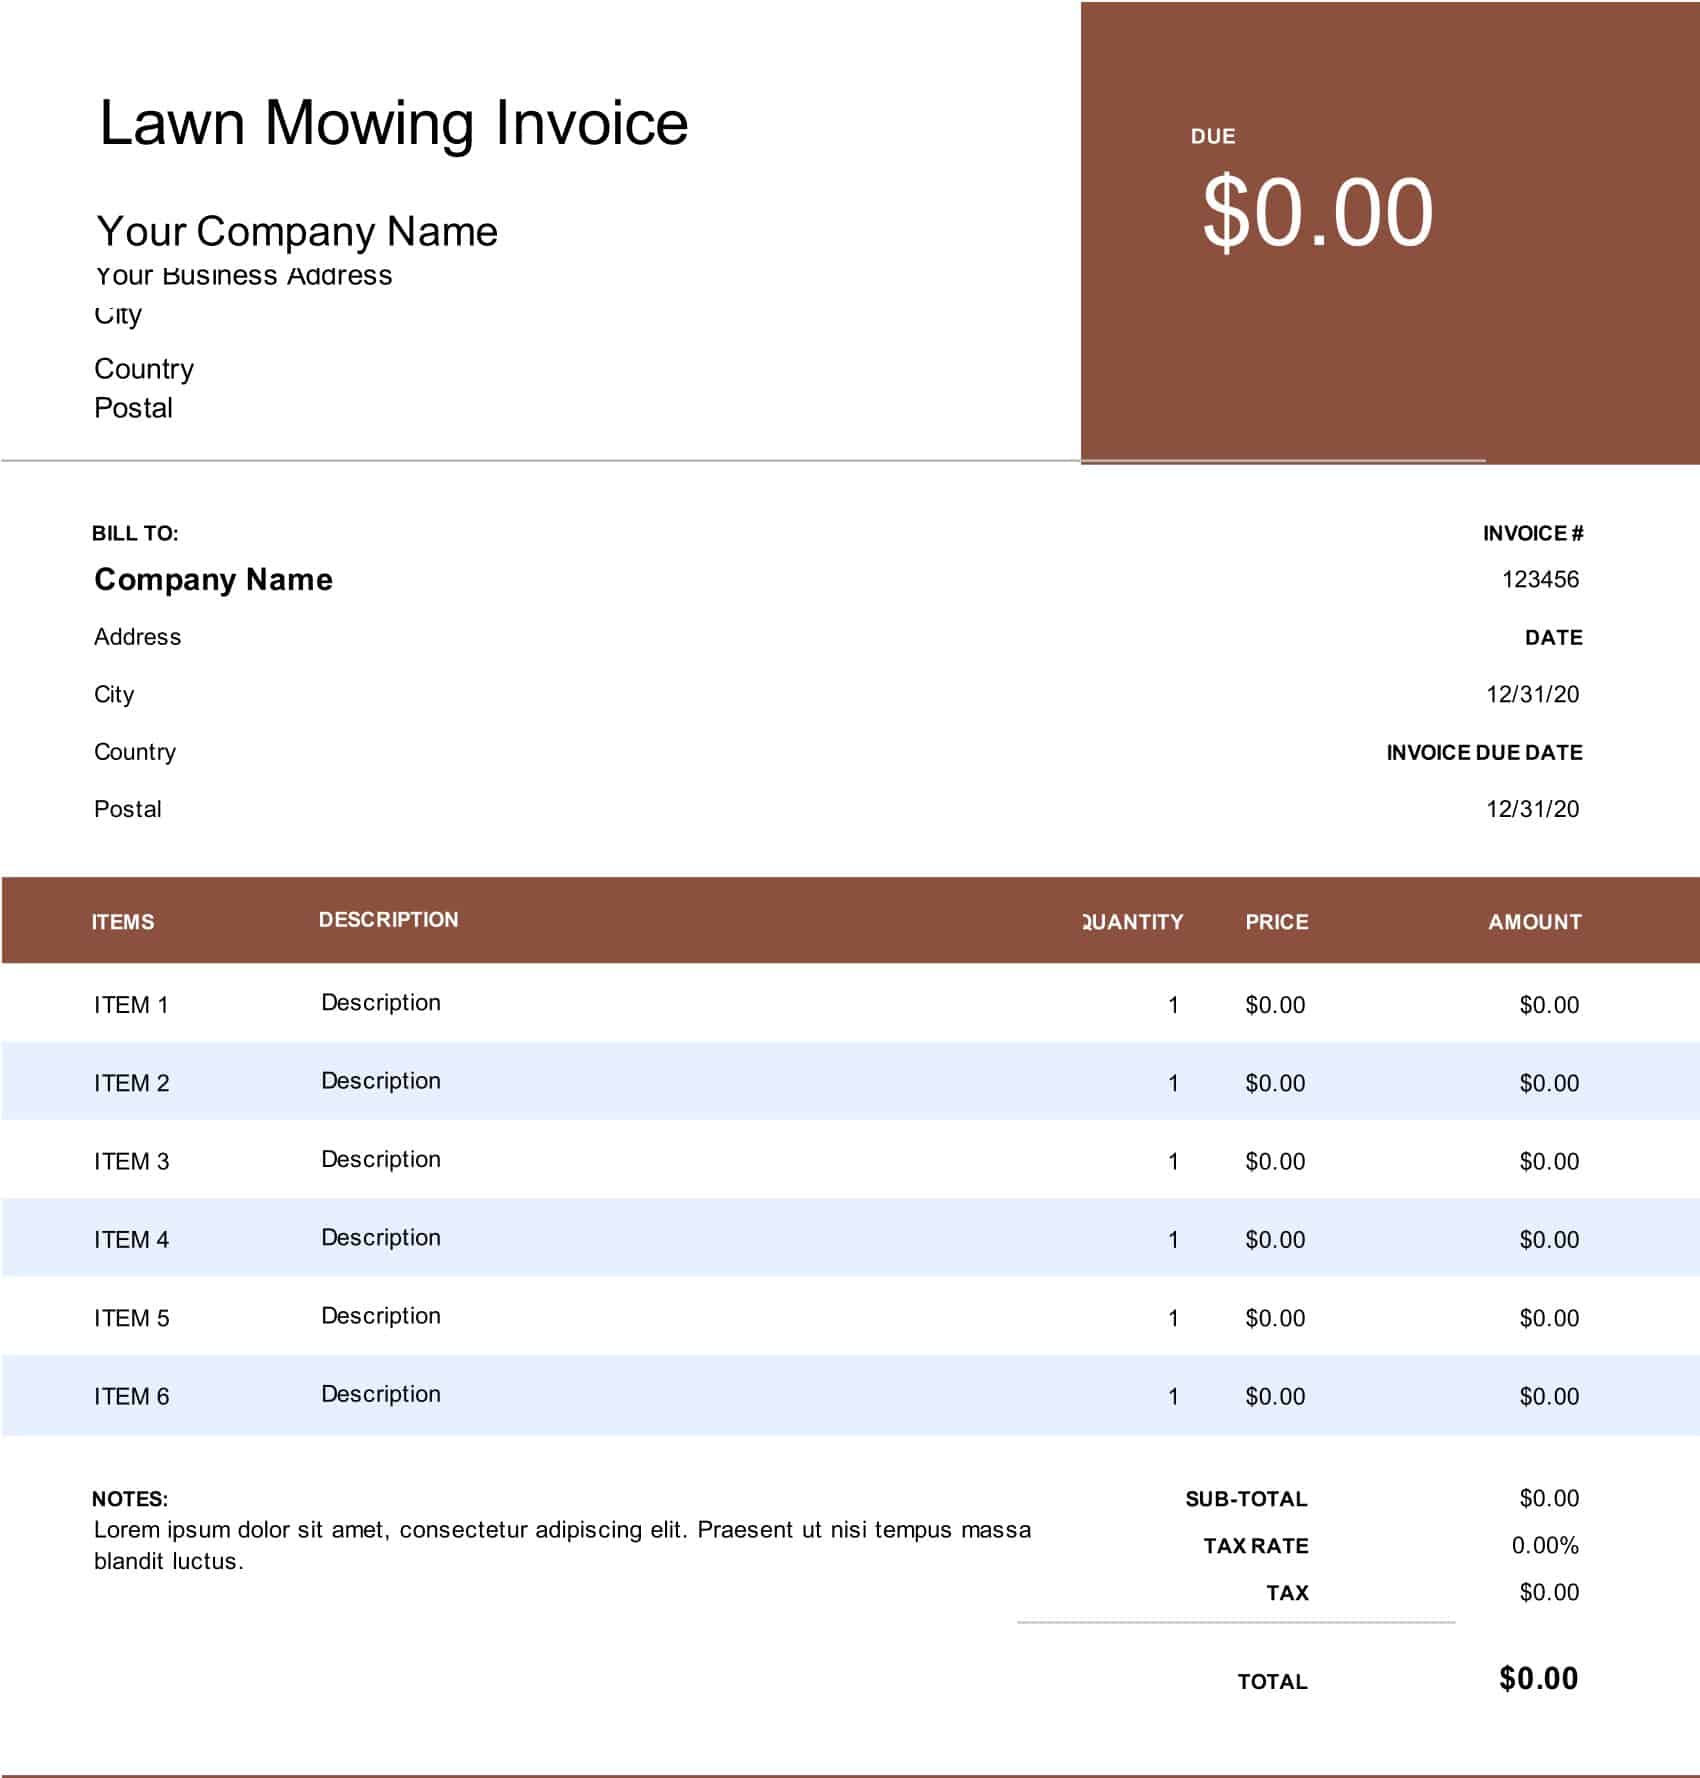Select the QUANTITY column header
The width and height of the screenshot is (1700, 1778).
pos(1133,923)
